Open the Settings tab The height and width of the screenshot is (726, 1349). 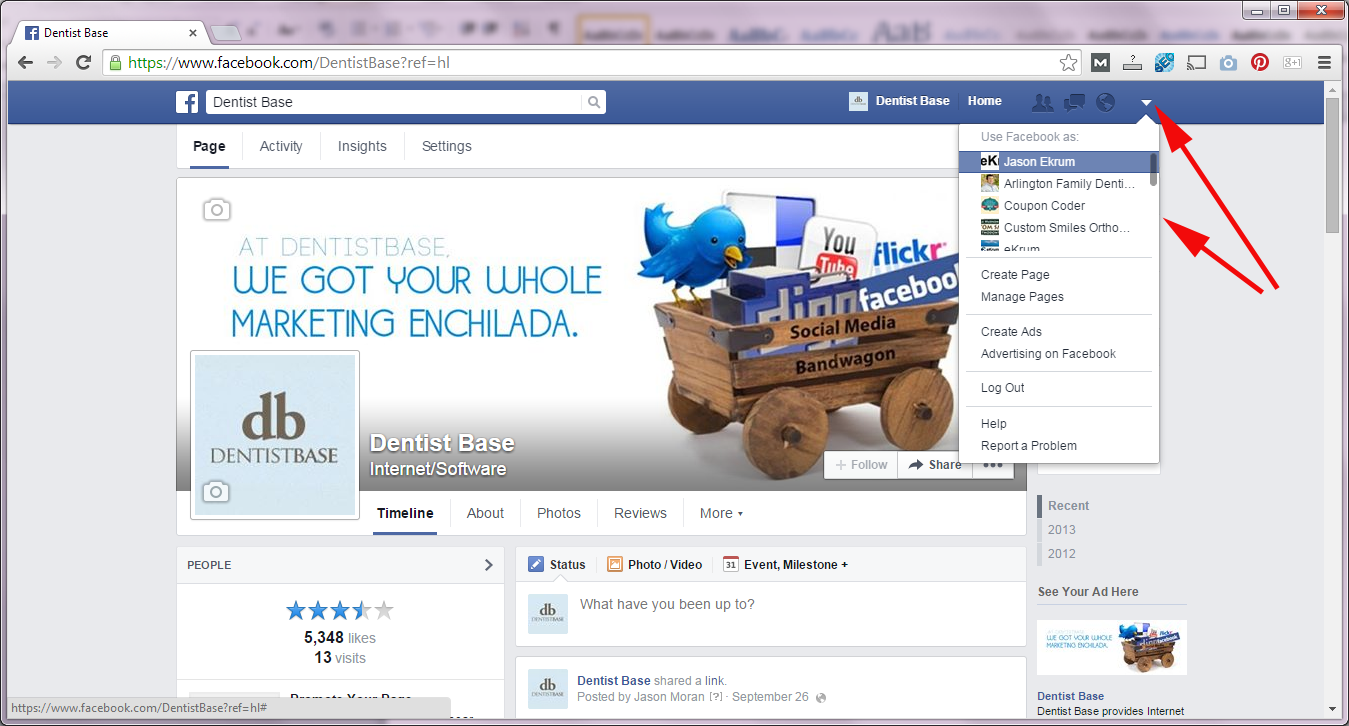click(x=447, y=146)
